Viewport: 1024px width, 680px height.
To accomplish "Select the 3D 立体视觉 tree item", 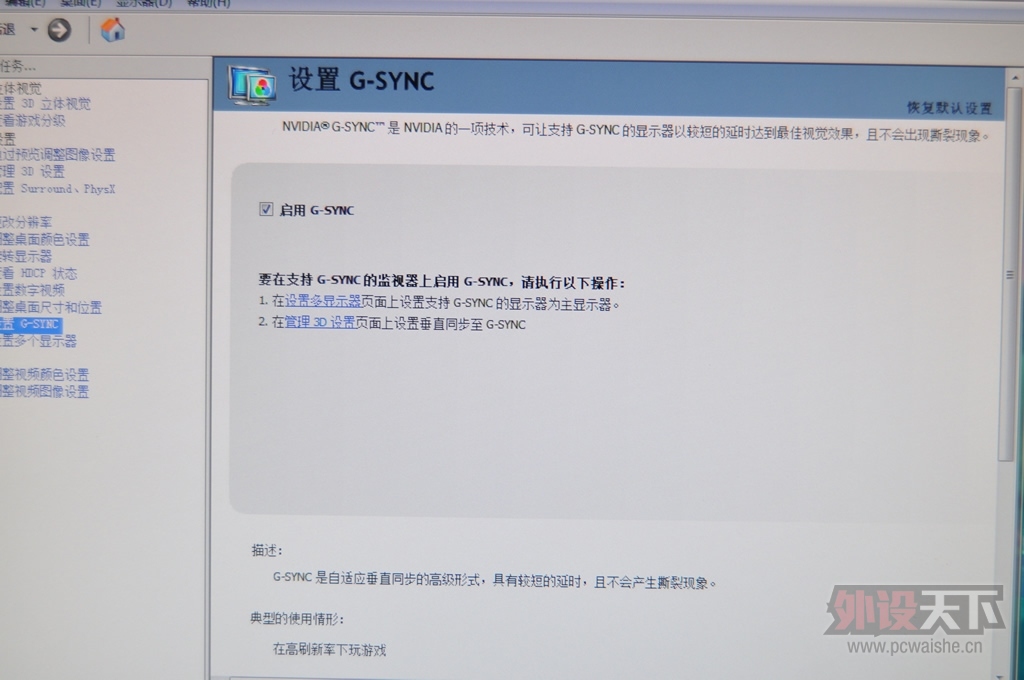I will tap(46, 104).
